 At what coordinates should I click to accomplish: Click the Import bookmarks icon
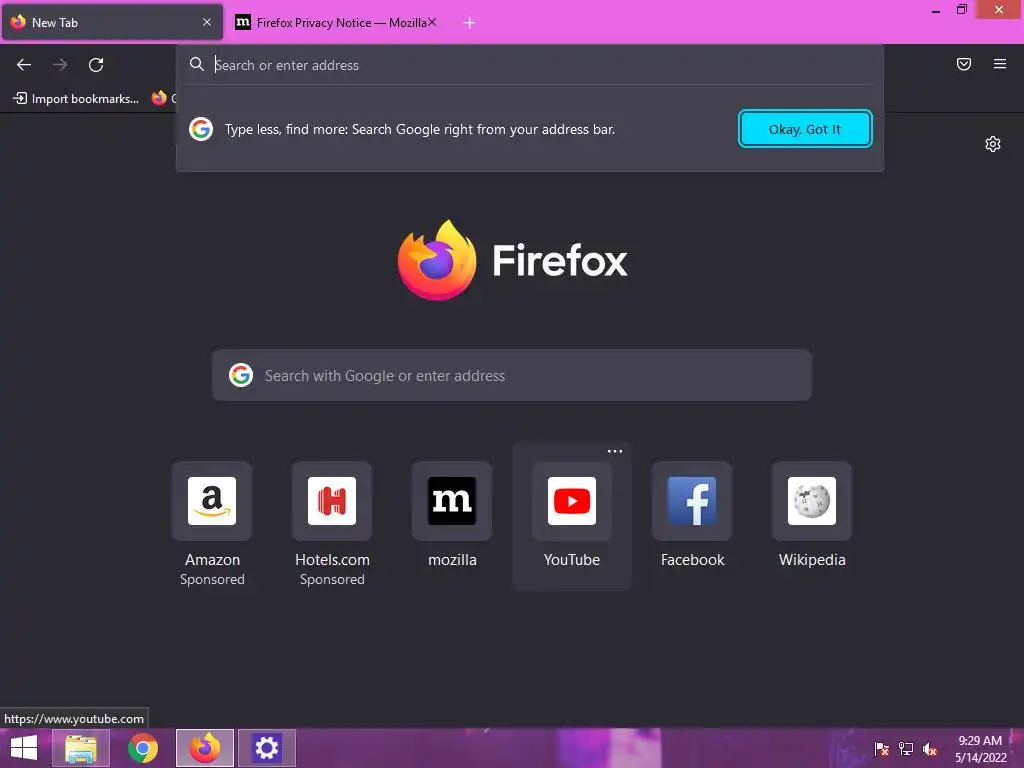20,99
